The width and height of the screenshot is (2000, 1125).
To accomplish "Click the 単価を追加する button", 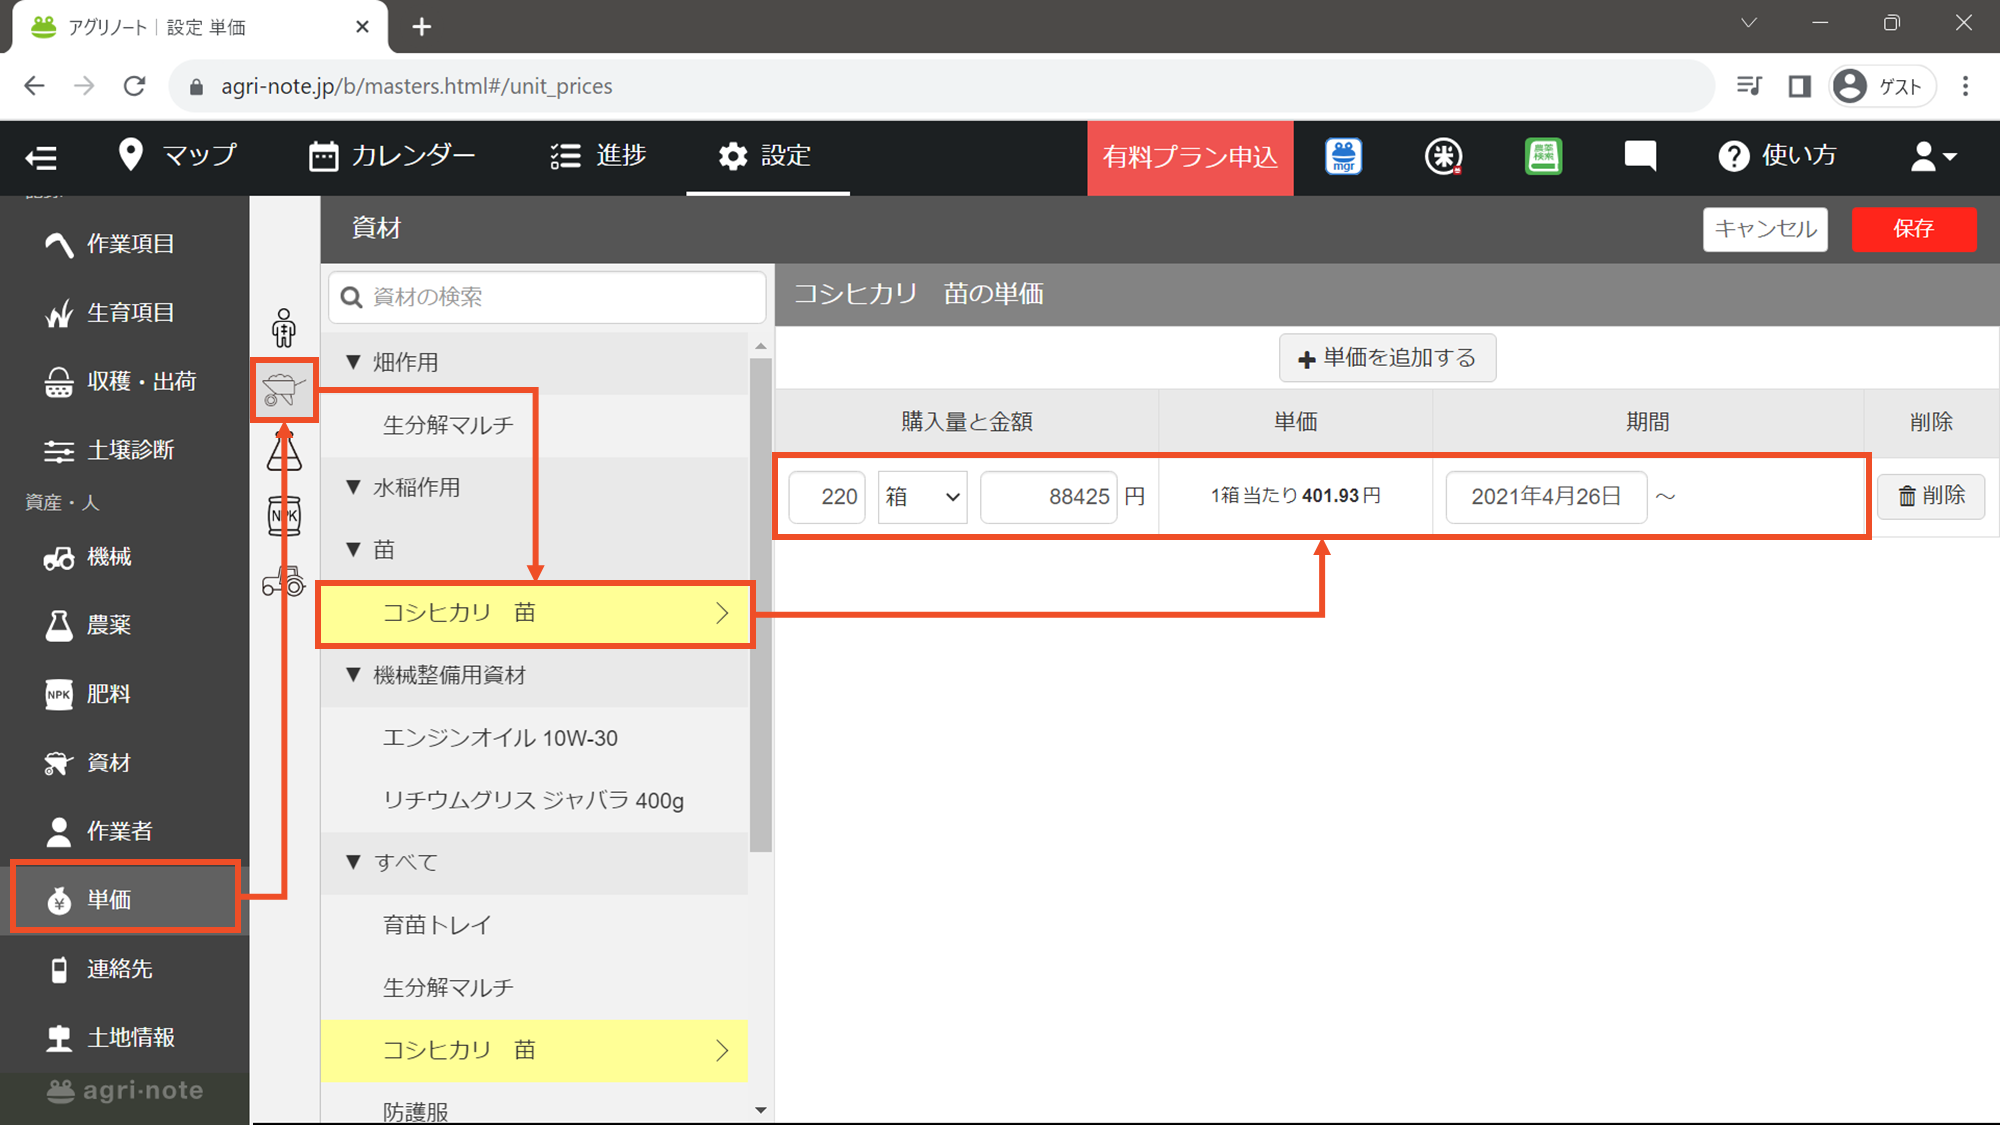I will click(x=1387, y=358).
